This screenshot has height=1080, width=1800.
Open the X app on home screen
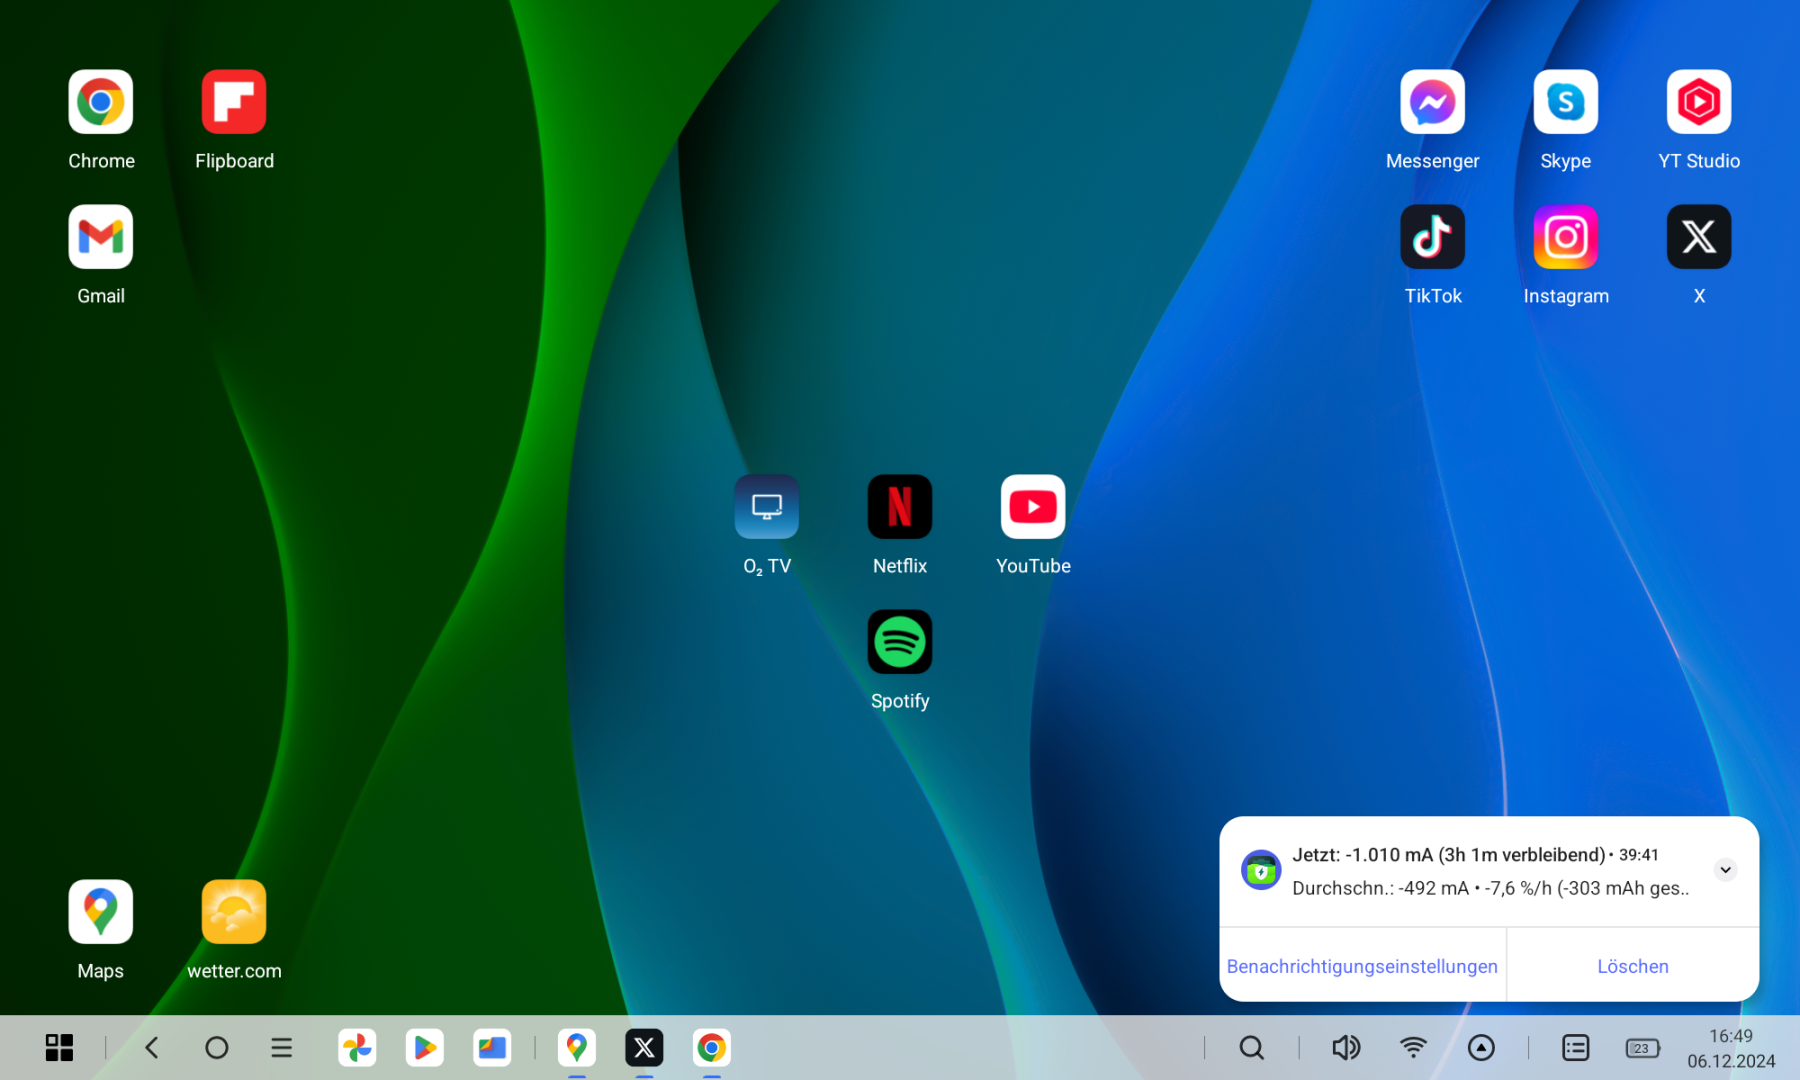pos(1698,237)
